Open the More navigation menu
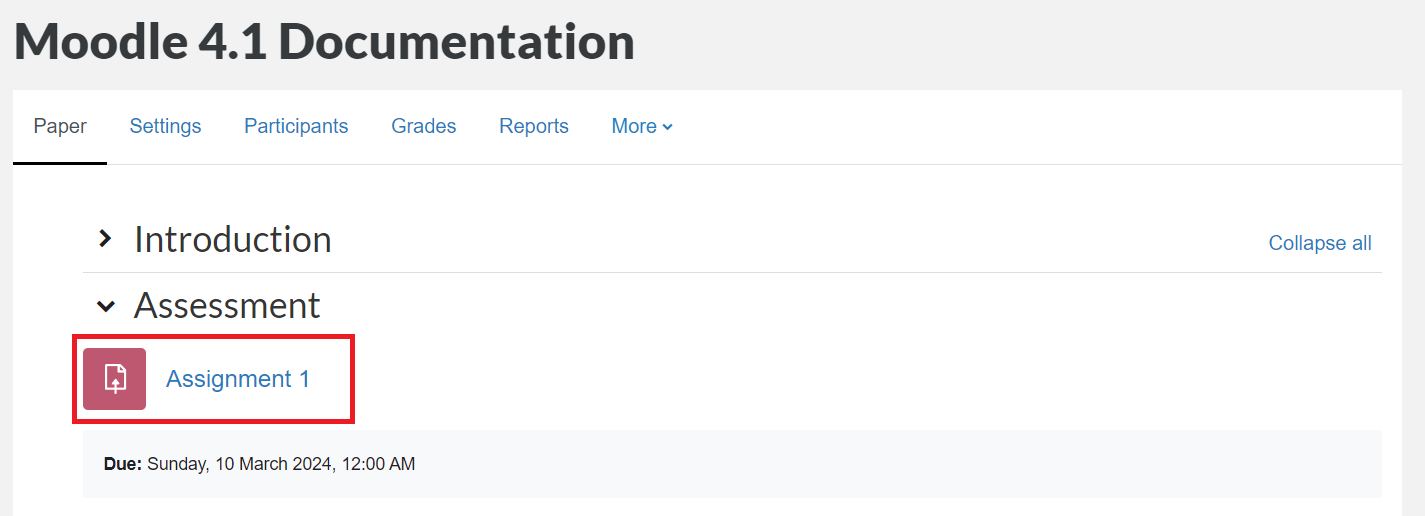 (x=635, y=126)
